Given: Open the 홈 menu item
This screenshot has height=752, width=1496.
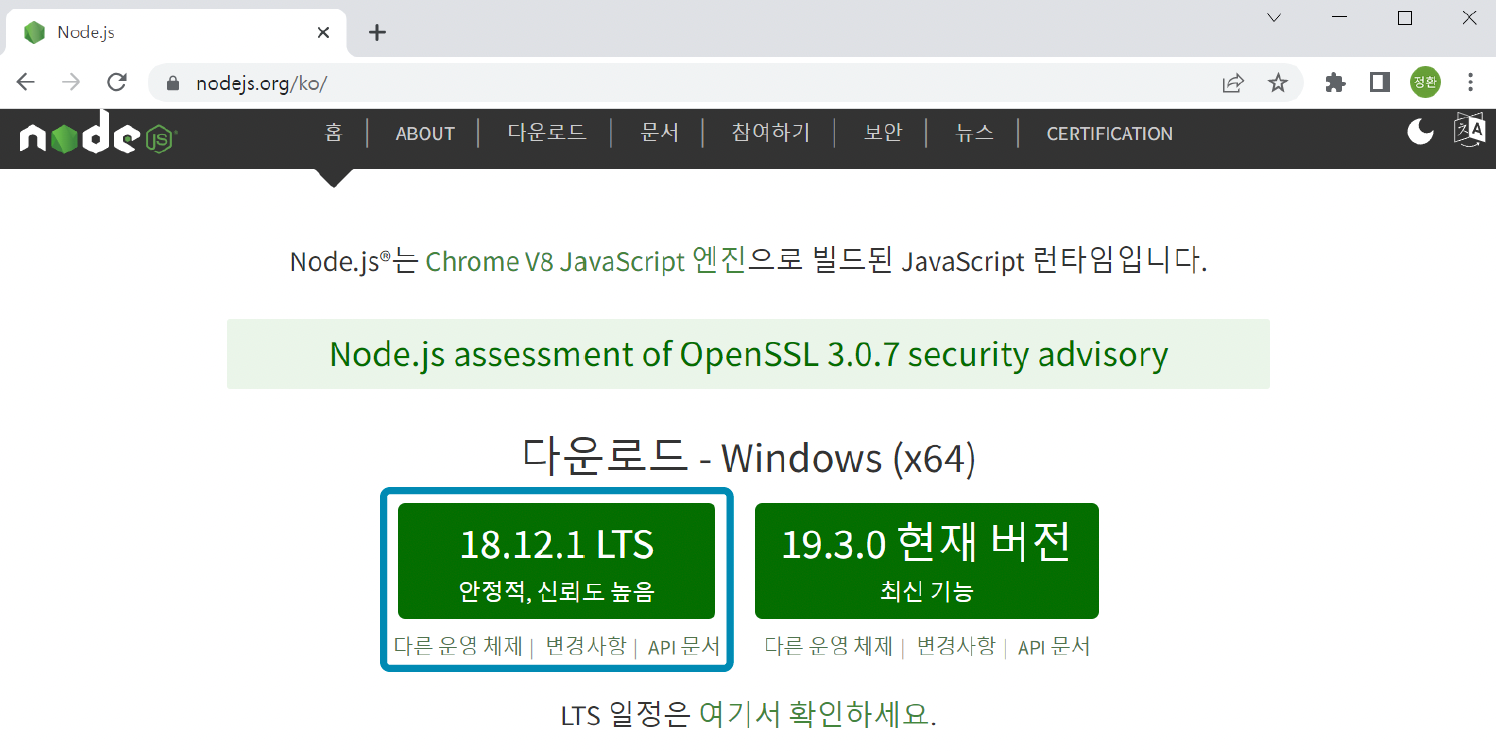Looking at the screenshot, I should tap(334, 133).
